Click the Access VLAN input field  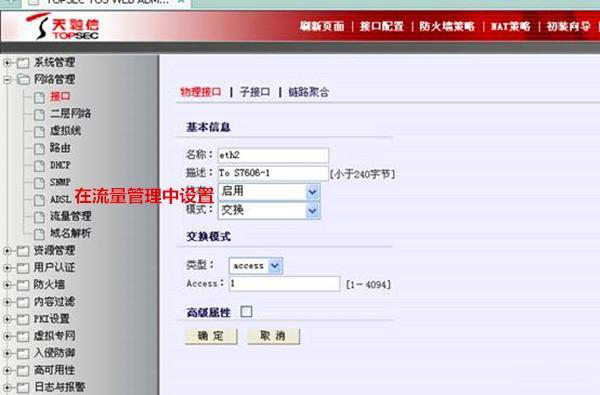tap(284, 284)
